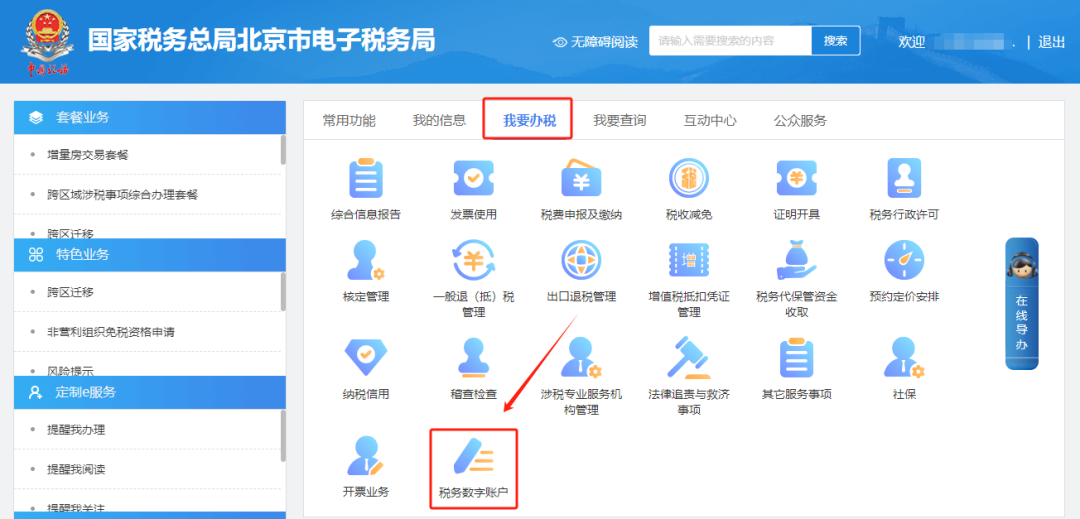Select the 我要办税 tab
The width and height of the screenshot is (1080, 519).
pyautogui.click(x=529, y=121)
